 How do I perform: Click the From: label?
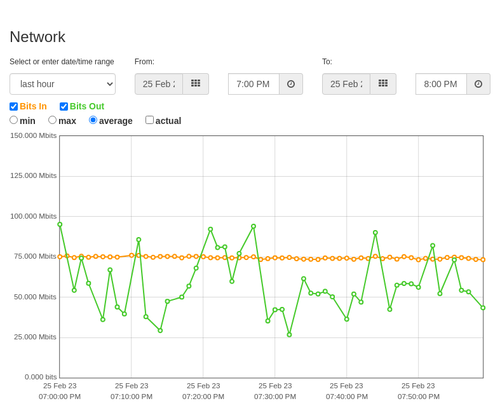[144, 62]
